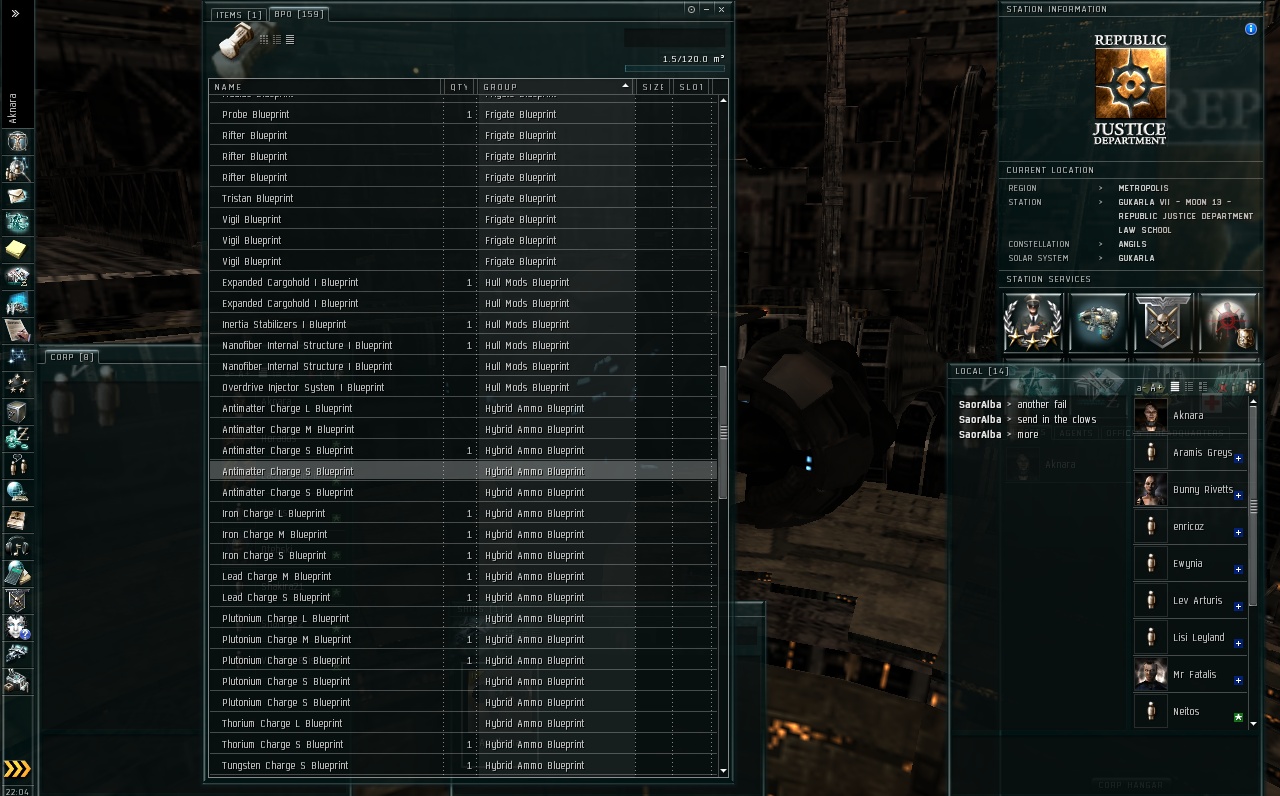Open the skull shield militia station service
The height and width of the screenshot is (796, 1280).
tap(1163, 322)
